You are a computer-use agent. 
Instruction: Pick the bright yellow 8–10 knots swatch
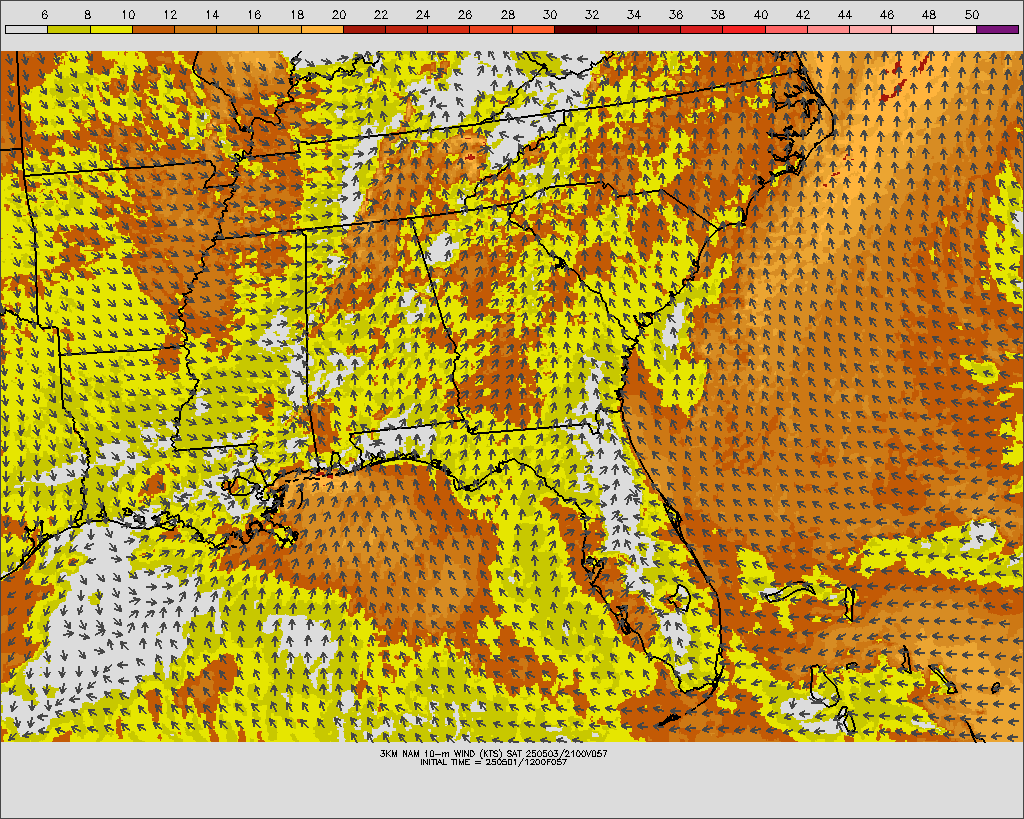click(111, 29)
